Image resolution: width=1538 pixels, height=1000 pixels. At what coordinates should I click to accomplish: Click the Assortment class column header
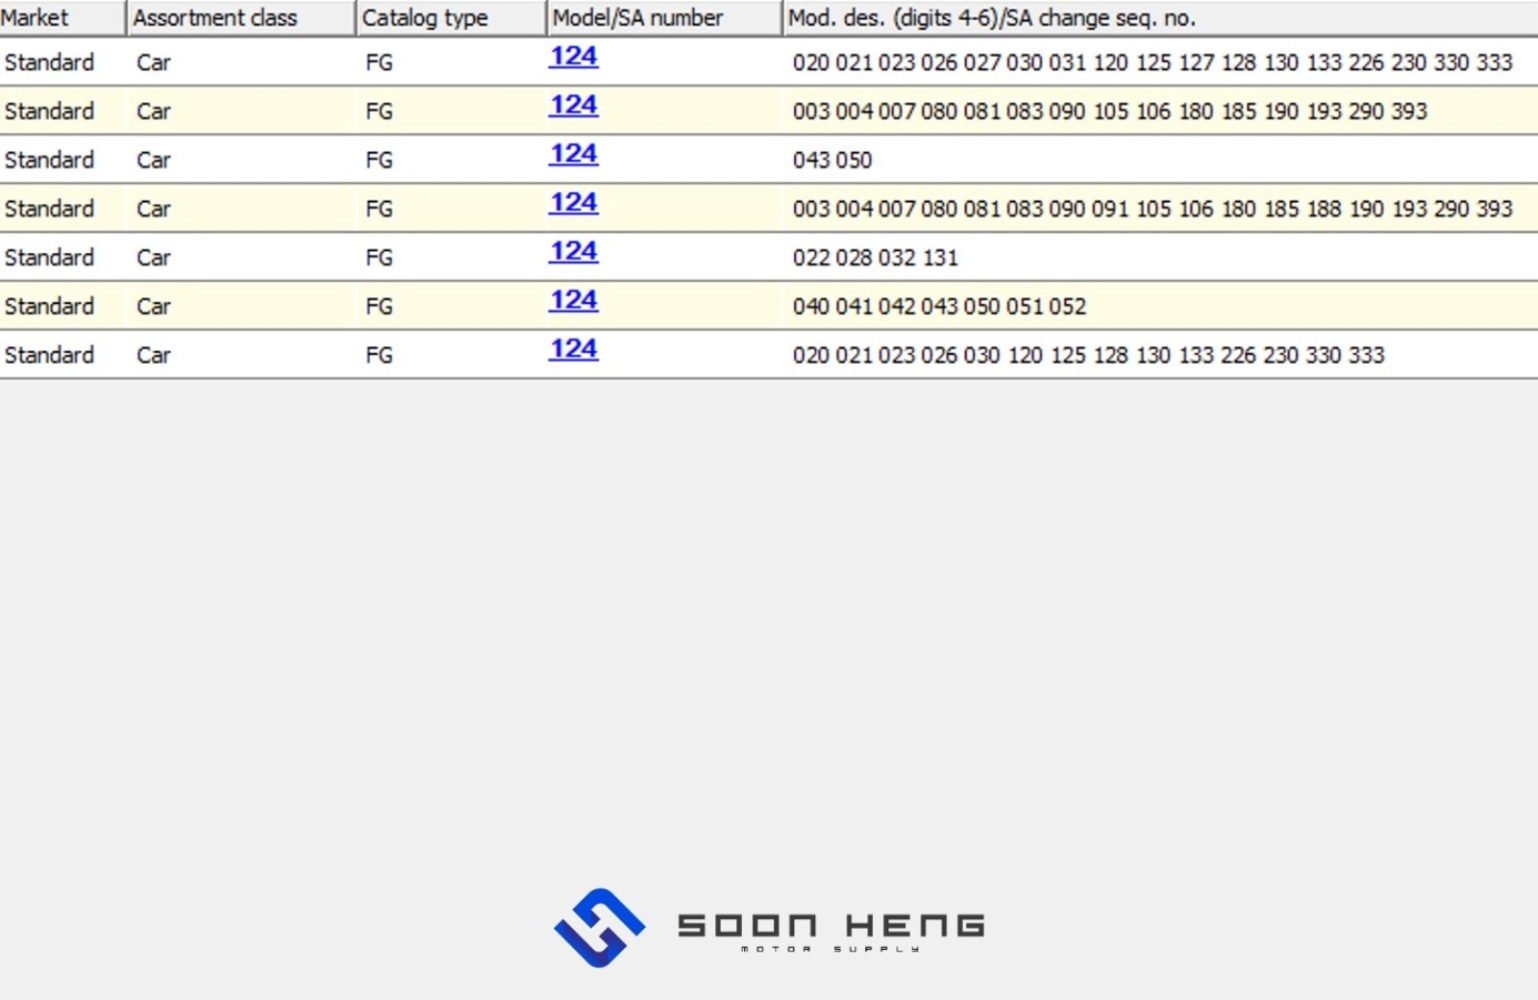pos(241,18)
